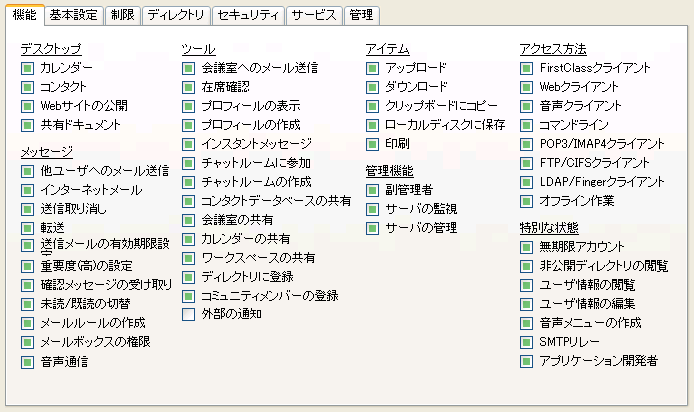Enable the 外部の通知 checkbox
694x412 pixels.
188,315
